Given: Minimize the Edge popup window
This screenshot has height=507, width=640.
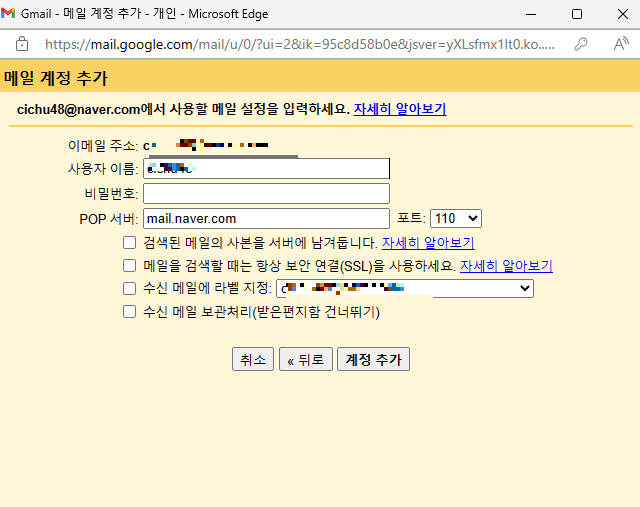Looking at the screenshot, I should [x=531, y=14].
